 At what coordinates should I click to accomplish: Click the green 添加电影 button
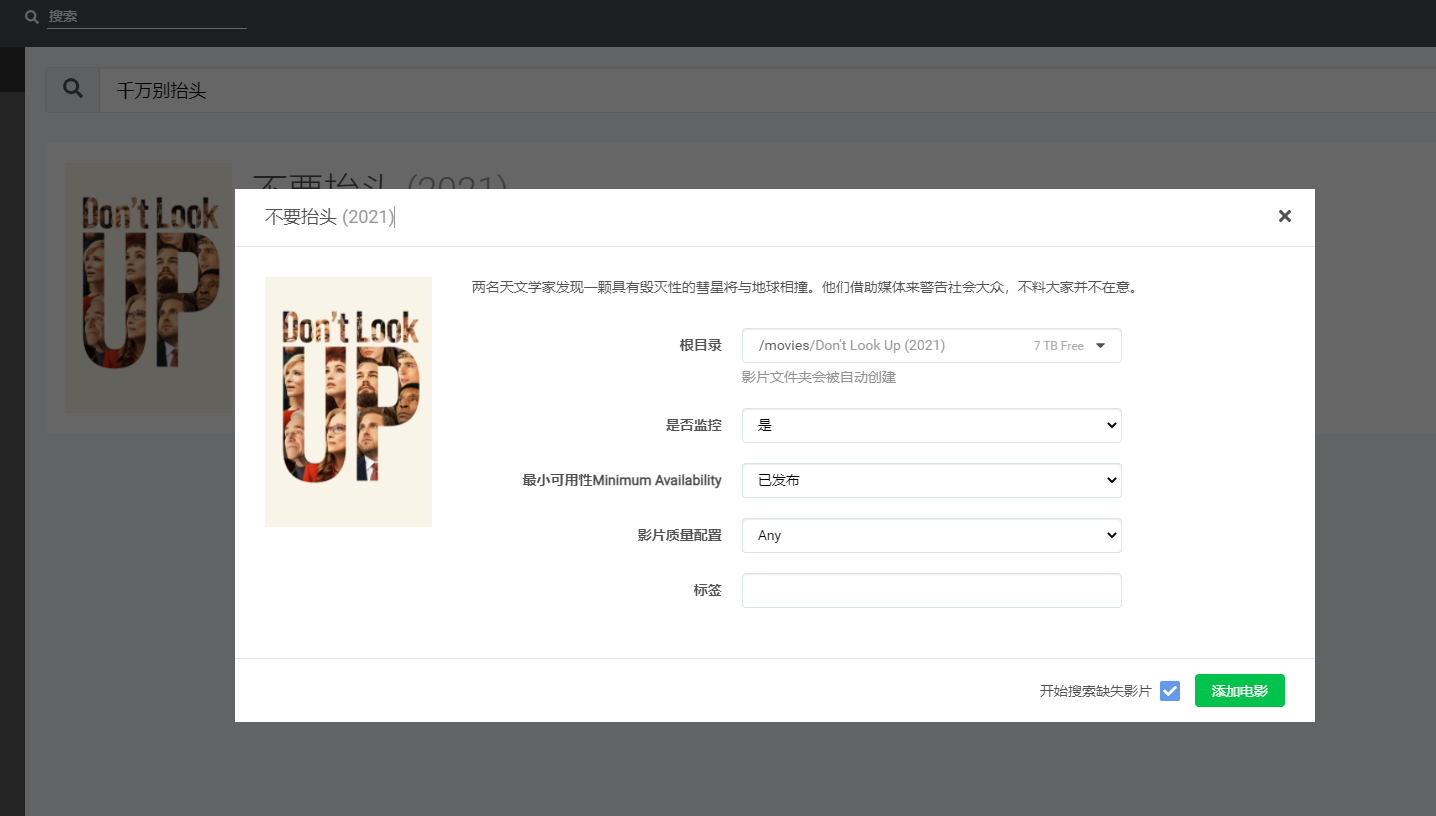1240,691
